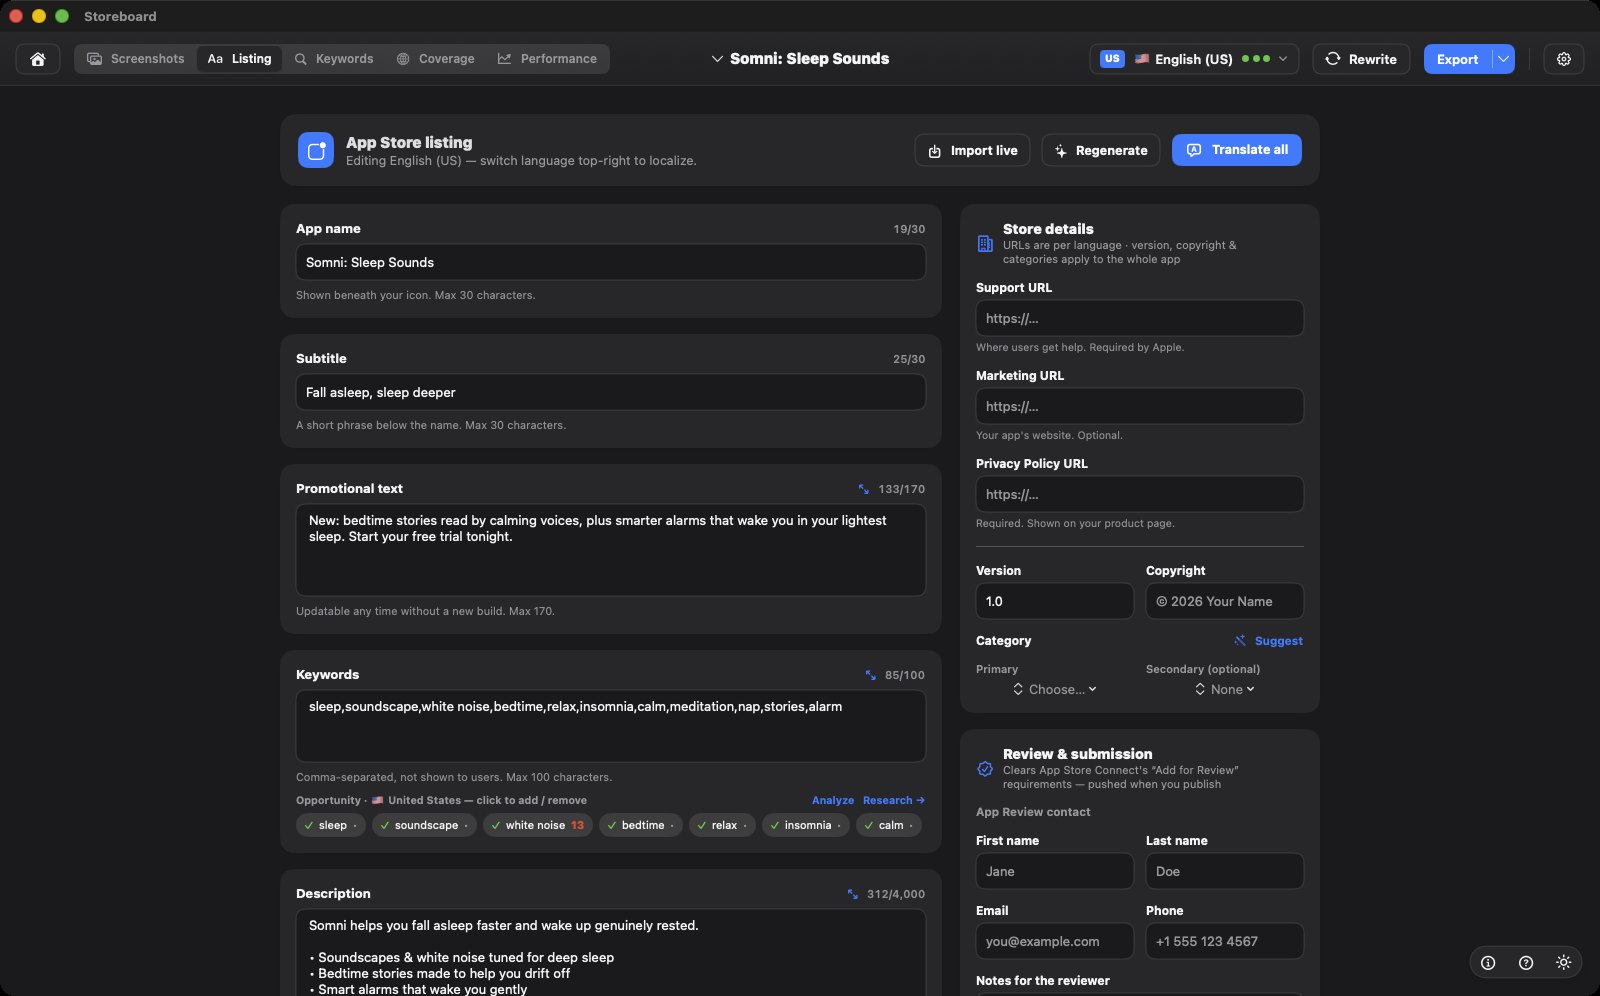
Task: Click expand icon beside Promotional text counter
Action: 863,489
